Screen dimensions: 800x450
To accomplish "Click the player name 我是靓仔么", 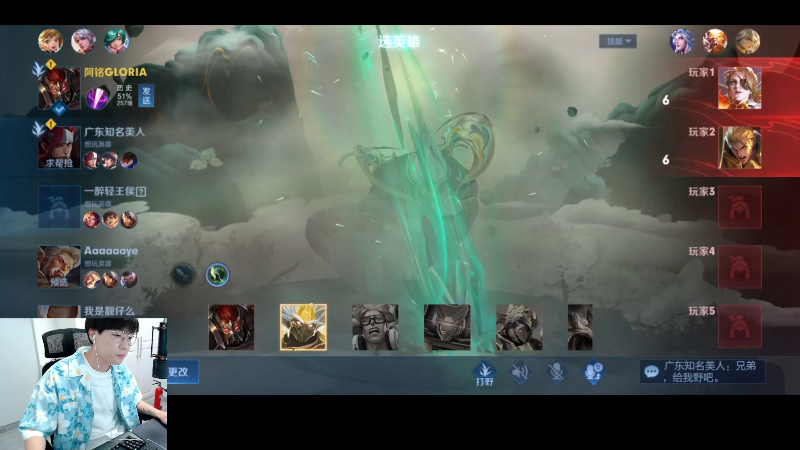I will (109, 311).
